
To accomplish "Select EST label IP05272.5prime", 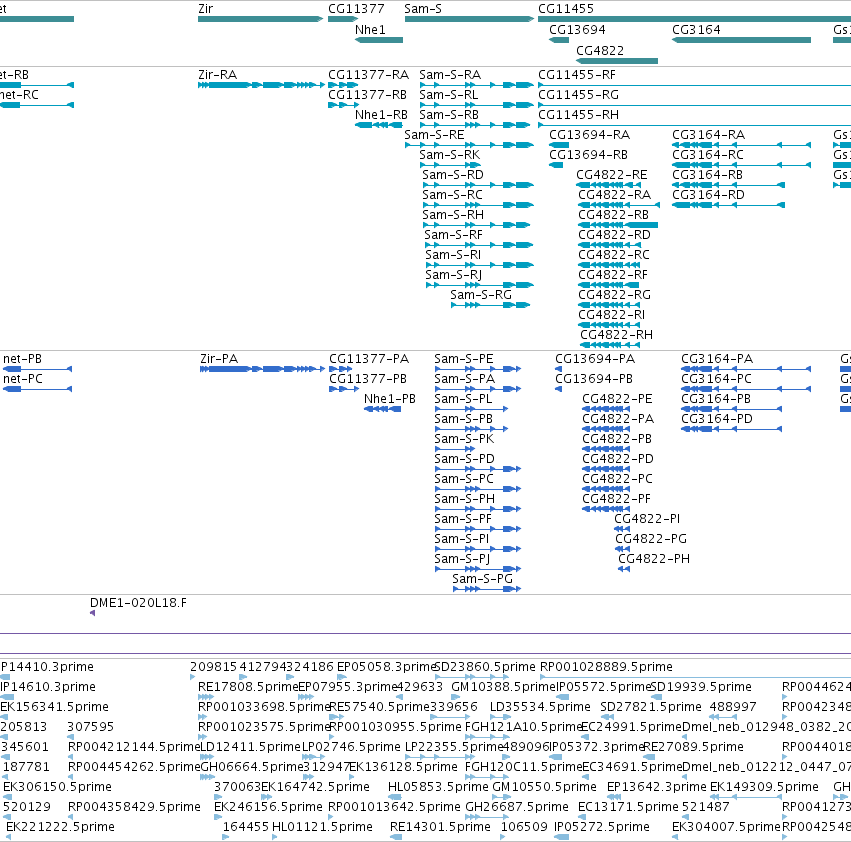I will click(x=601, y=827).
